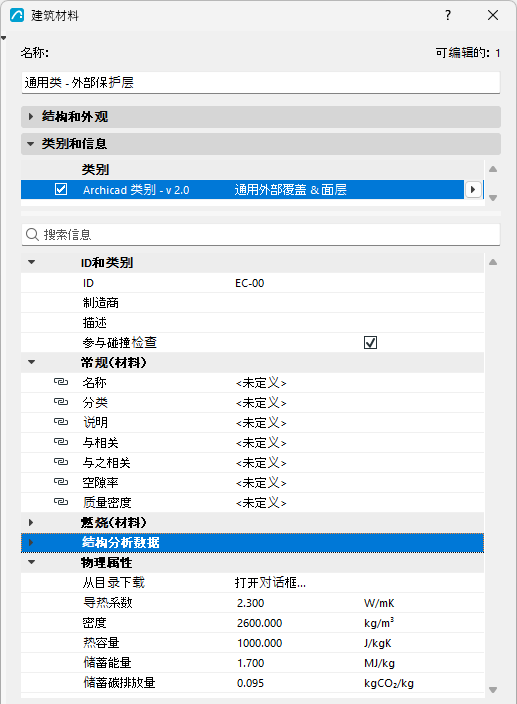Click the Archicad logo in title bar
517x704 pixels.
coord(17,15)
